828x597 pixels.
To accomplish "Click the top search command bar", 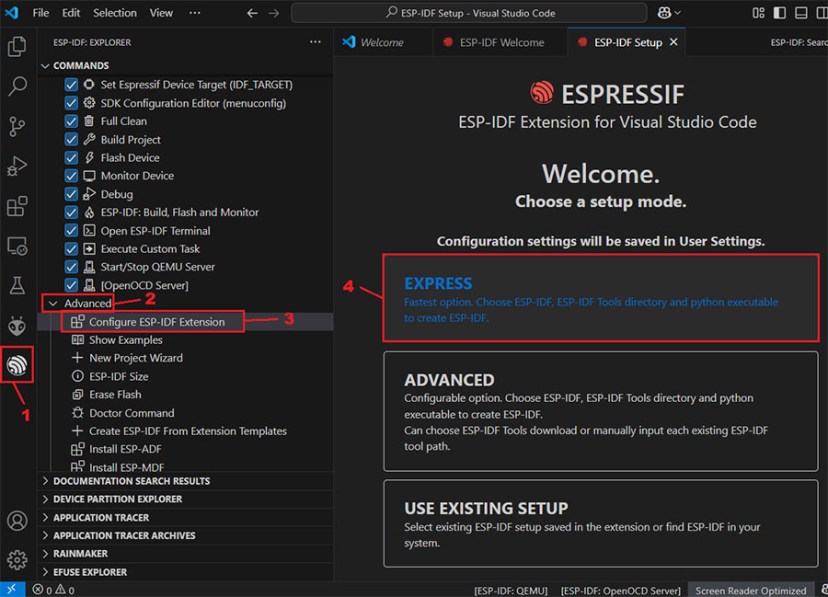I will tap(470, 12).
